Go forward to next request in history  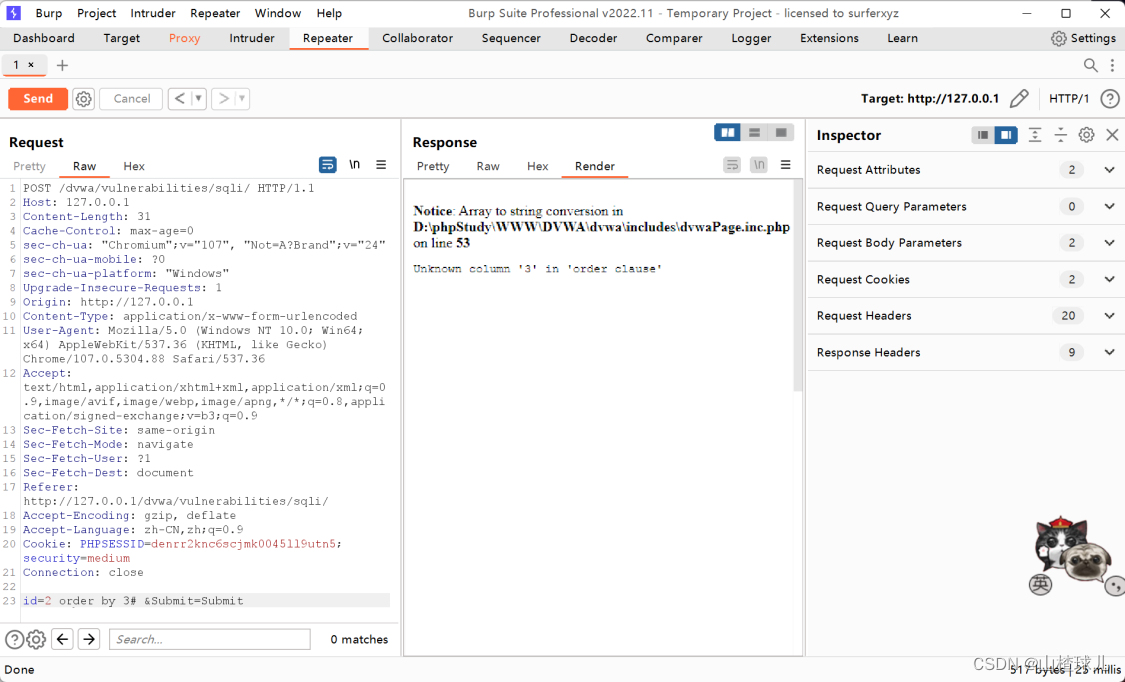[x=223, y=99]
